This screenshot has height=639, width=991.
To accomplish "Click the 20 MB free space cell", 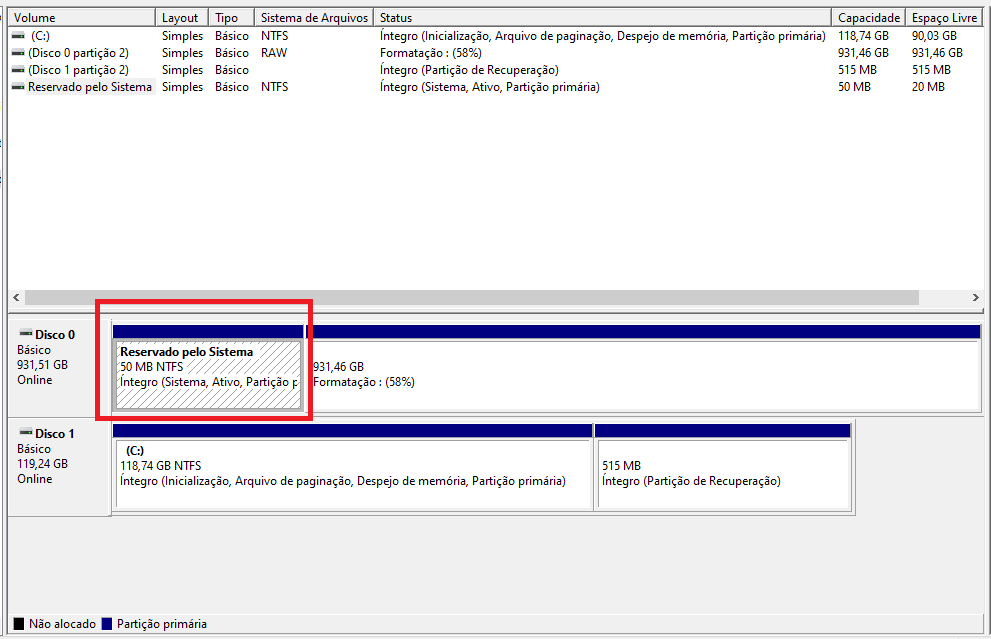I will point(928,87).
